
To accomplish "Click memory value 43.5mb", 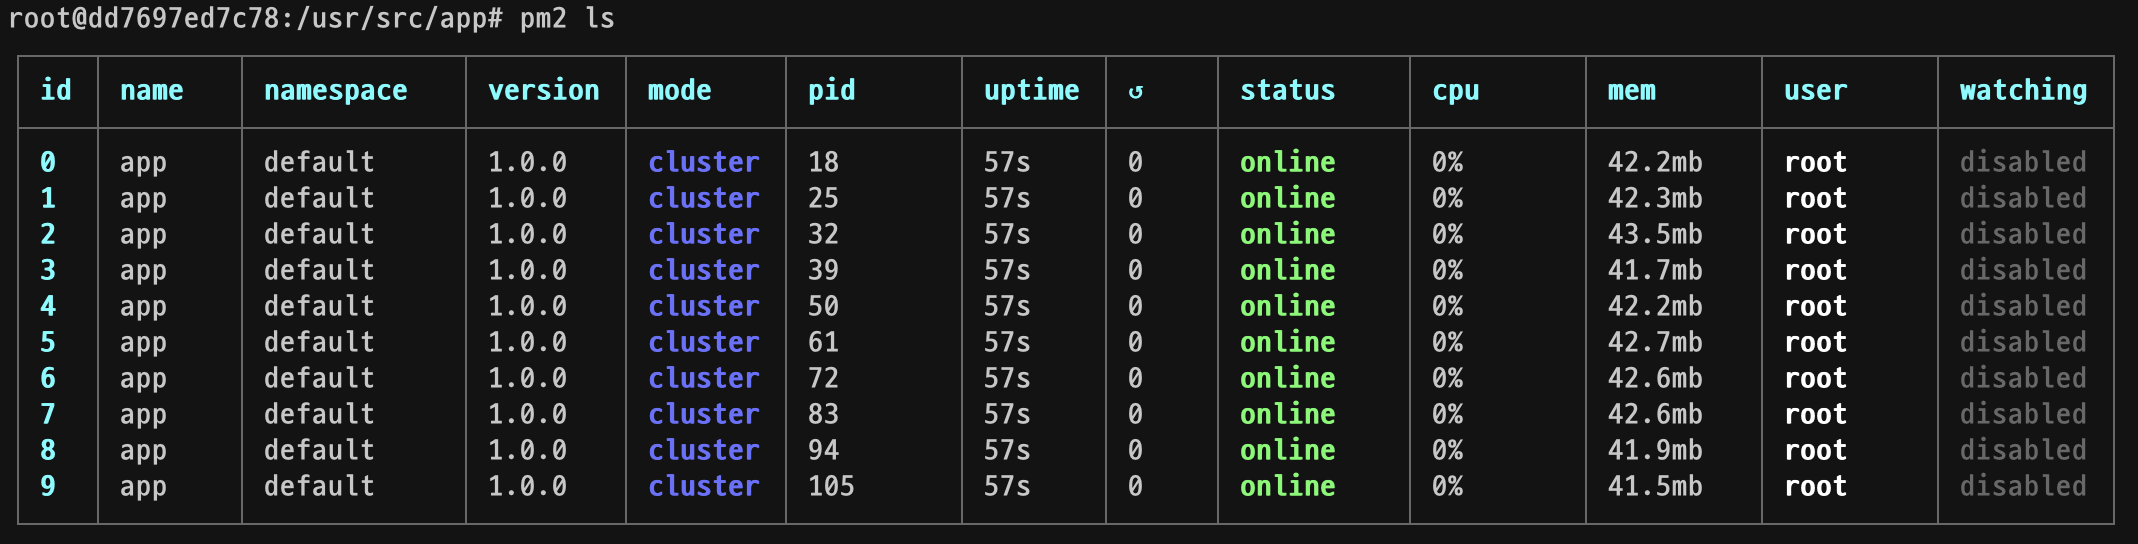I will 1656,234.
